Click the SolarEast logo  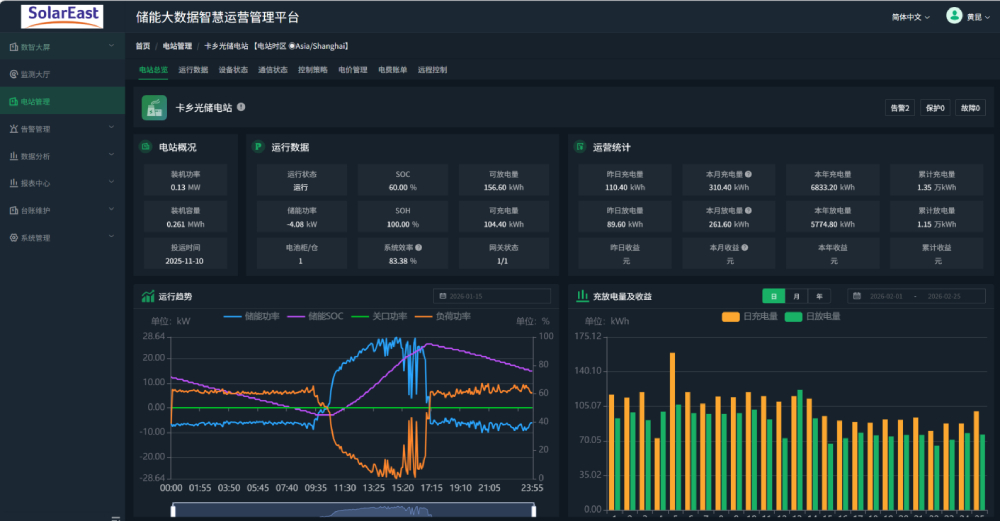tap(61, 17)
